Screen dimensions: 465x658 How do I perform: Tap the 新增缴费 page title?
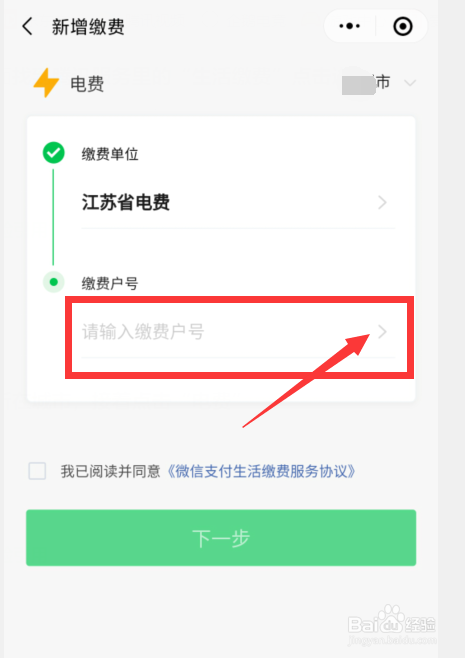tap(88, 27)
